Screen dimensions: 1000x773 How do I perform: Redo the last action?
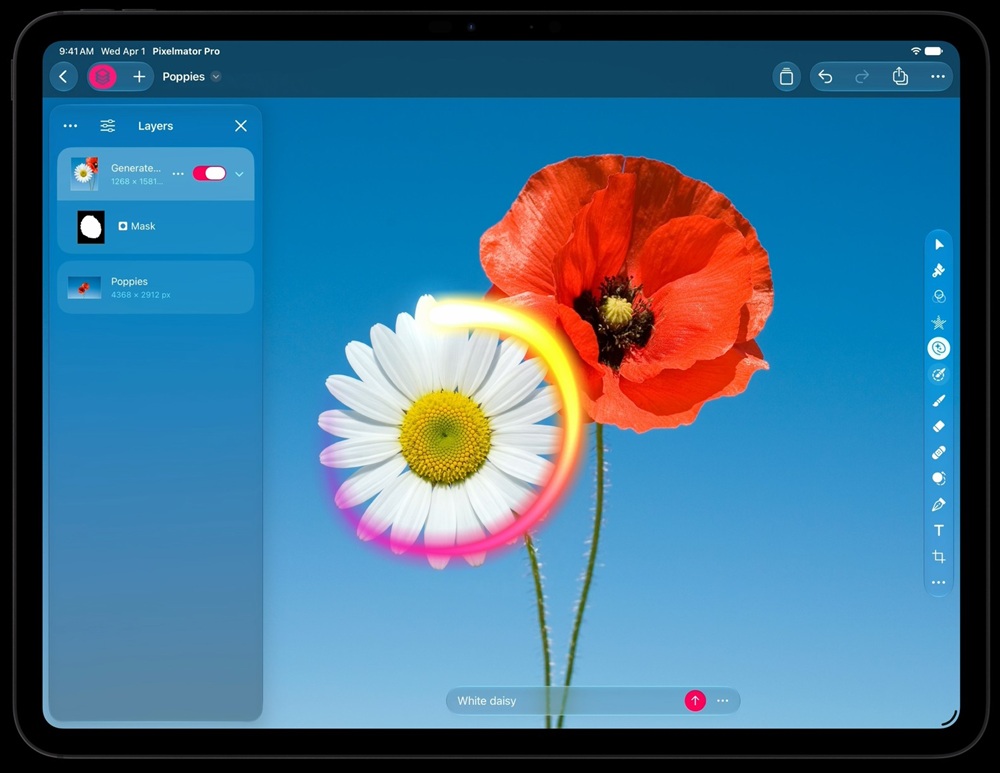(x=862, y=77)
